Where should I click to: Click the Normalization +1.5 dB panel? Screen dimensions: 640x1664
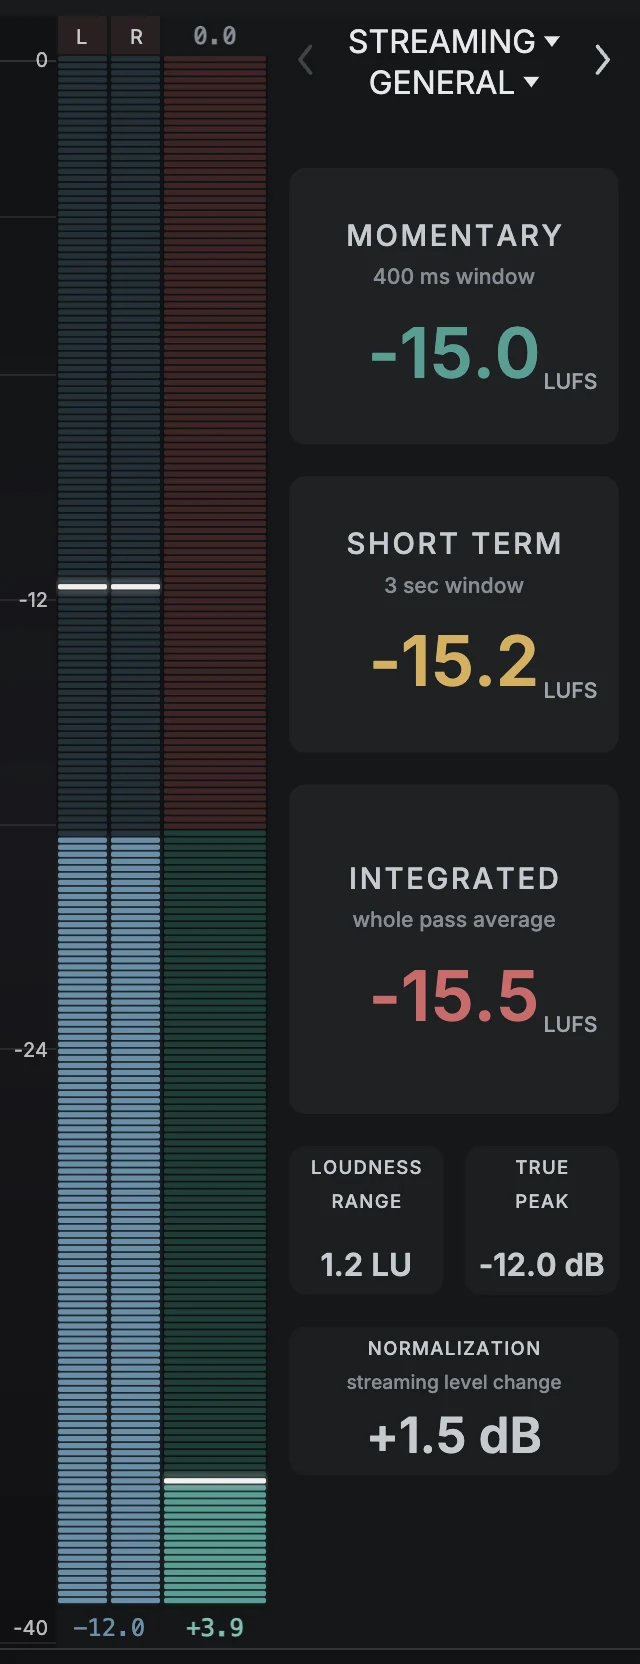[454, 1401]
